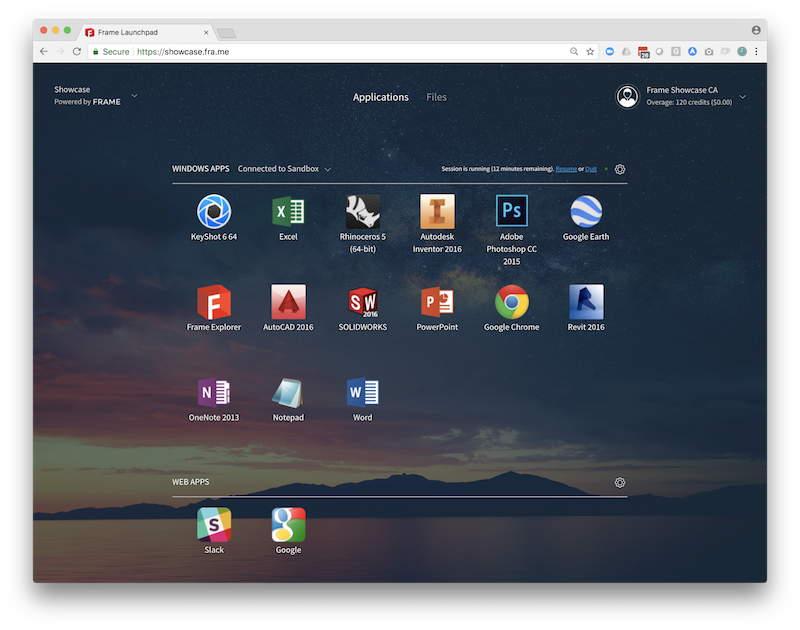Viewport: 800px width, 630px height.
Task: Open Windows Apps settings gear
Action: click(620, 169)
